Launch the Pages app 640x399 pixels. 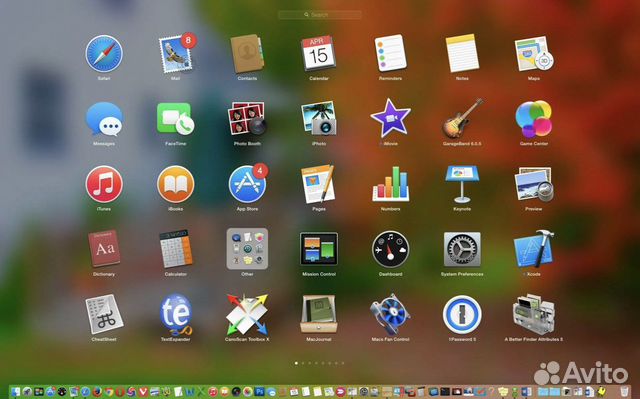click(x=319, y=184)
